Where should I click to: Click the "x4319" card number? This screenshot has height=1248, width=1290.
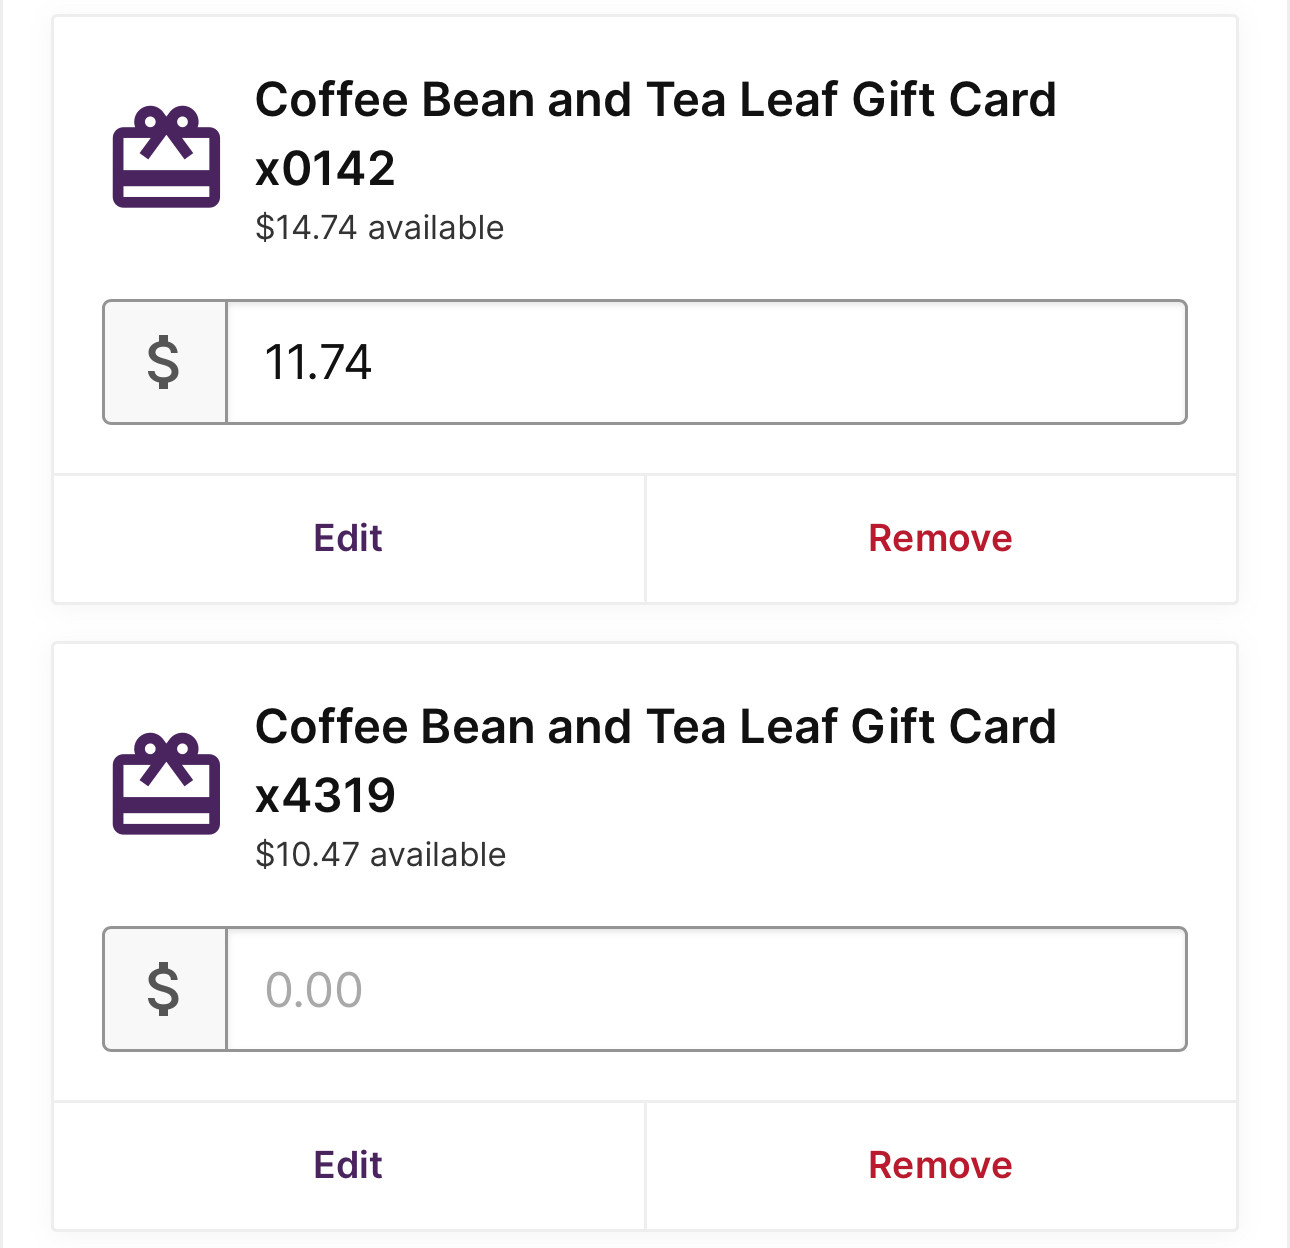click(326, 796)
